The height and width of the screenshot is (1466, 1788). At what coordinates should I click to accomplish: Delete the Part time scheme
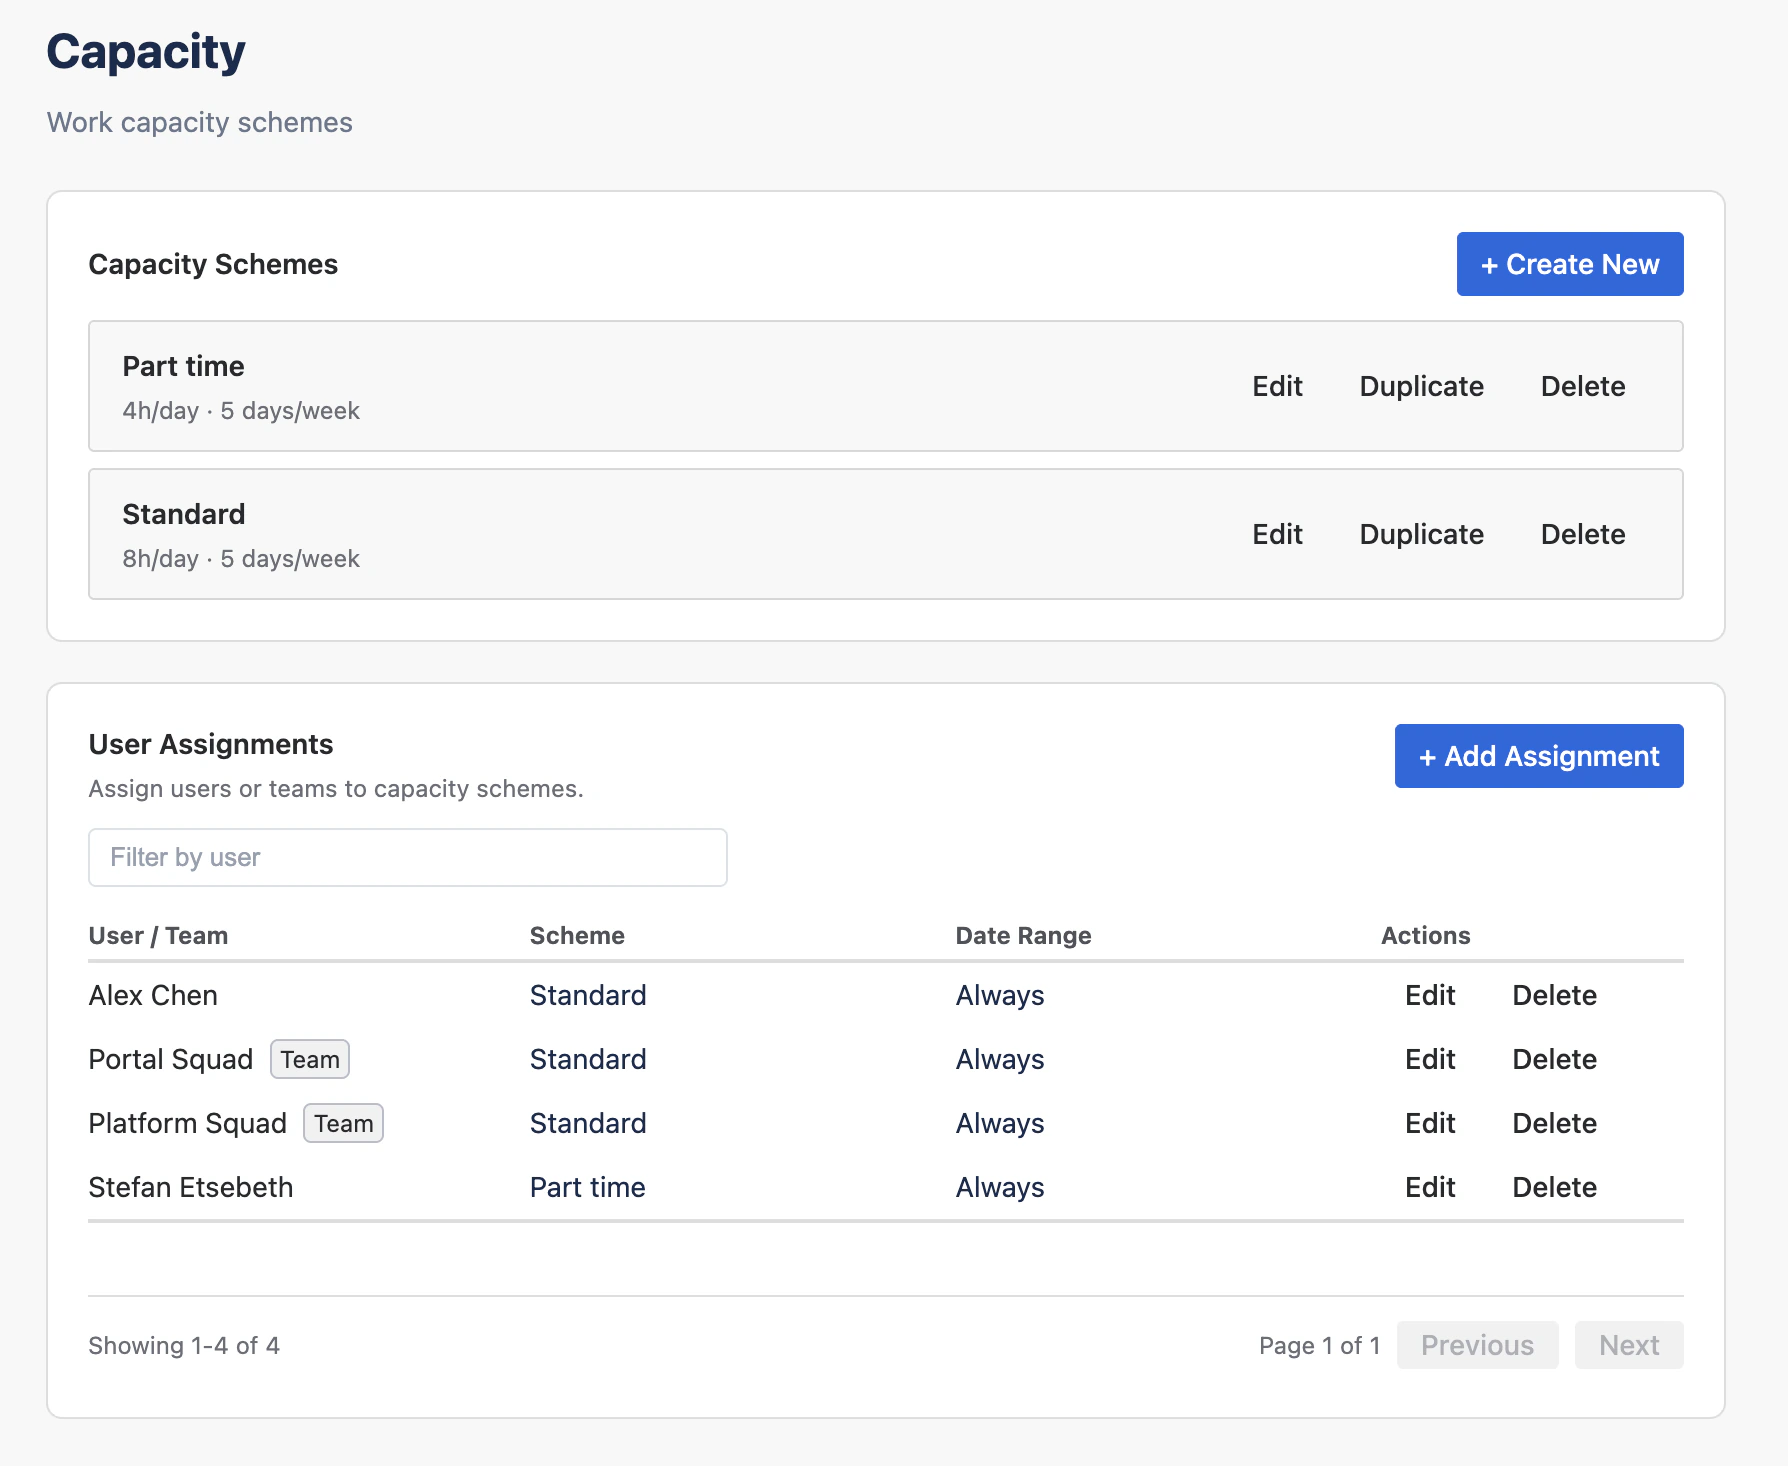[x=1583, y=386]
